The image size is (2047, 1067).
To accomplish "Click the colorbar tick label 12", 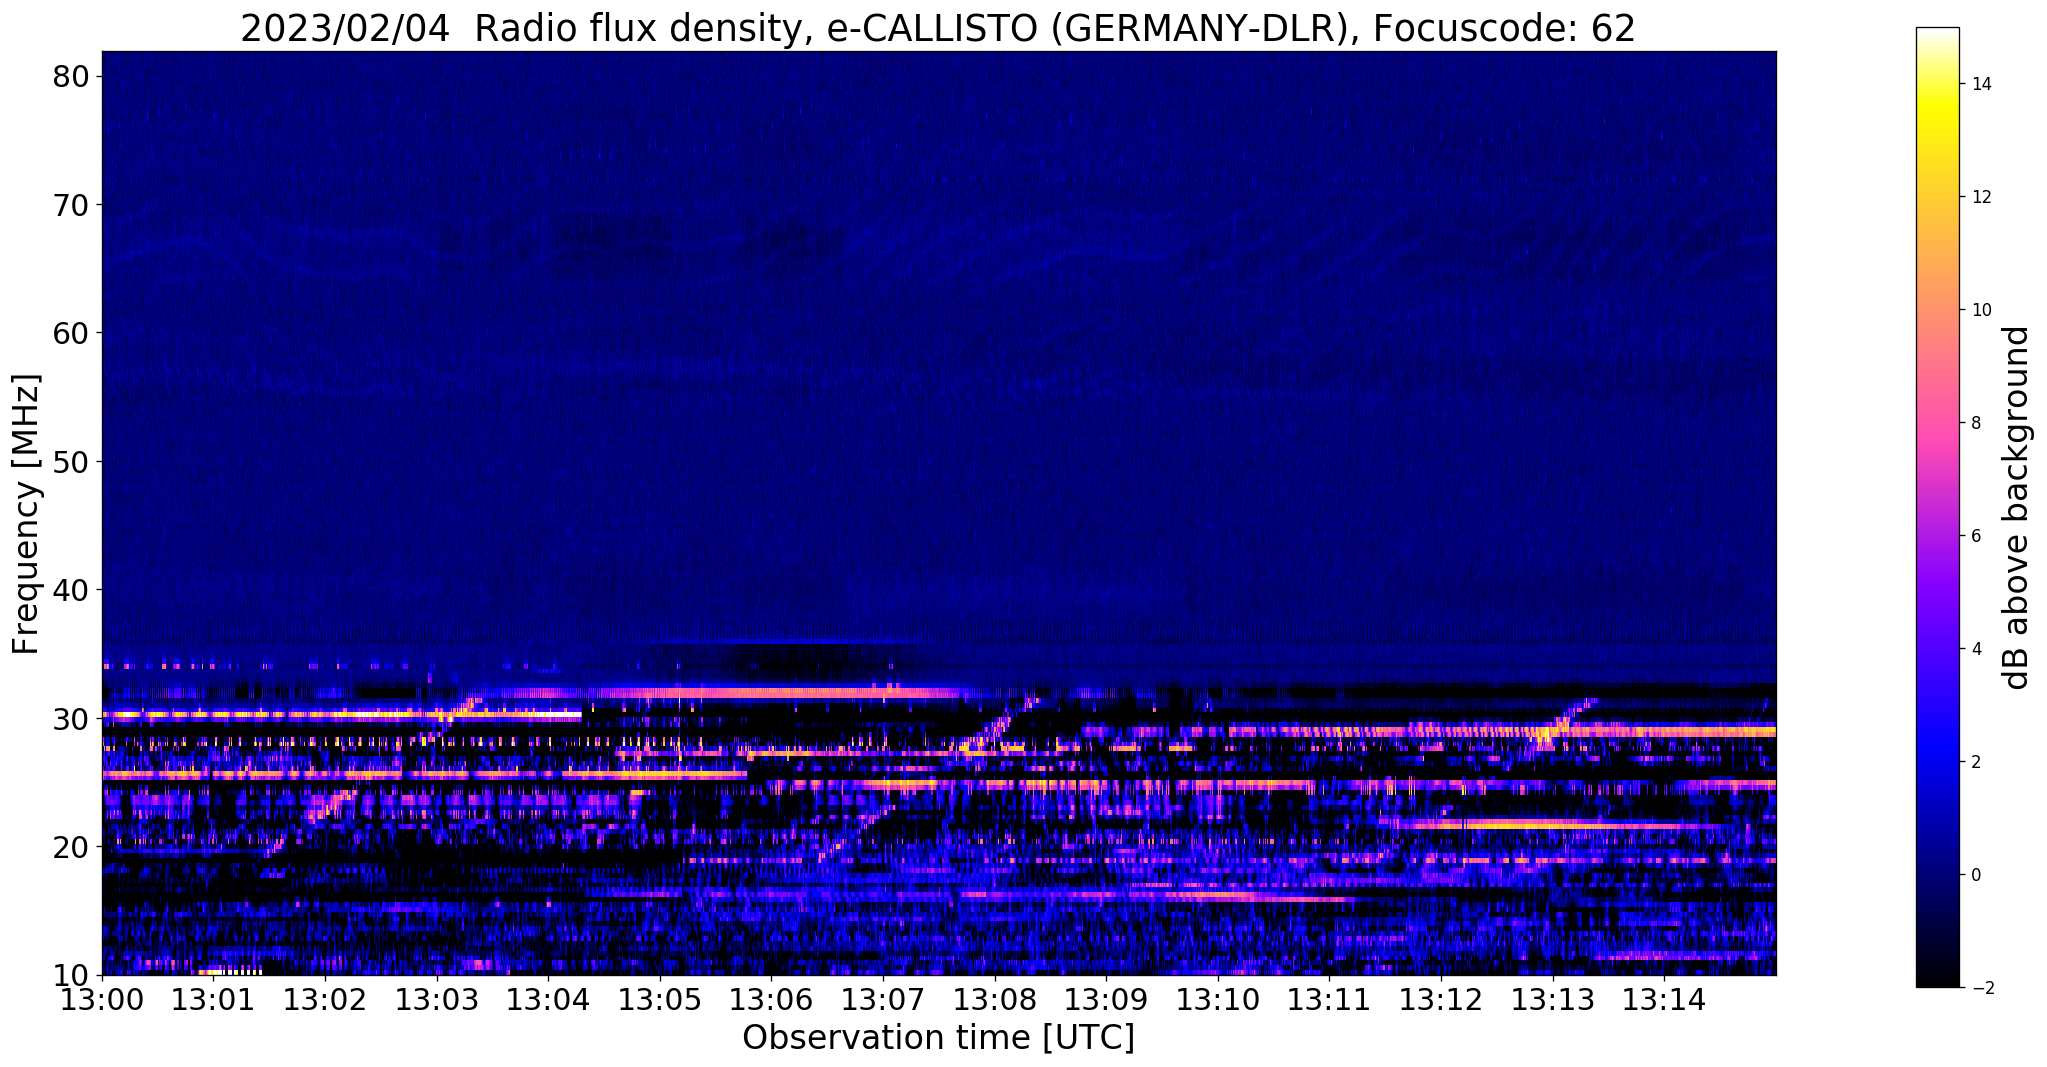I will click(1980, 197).
